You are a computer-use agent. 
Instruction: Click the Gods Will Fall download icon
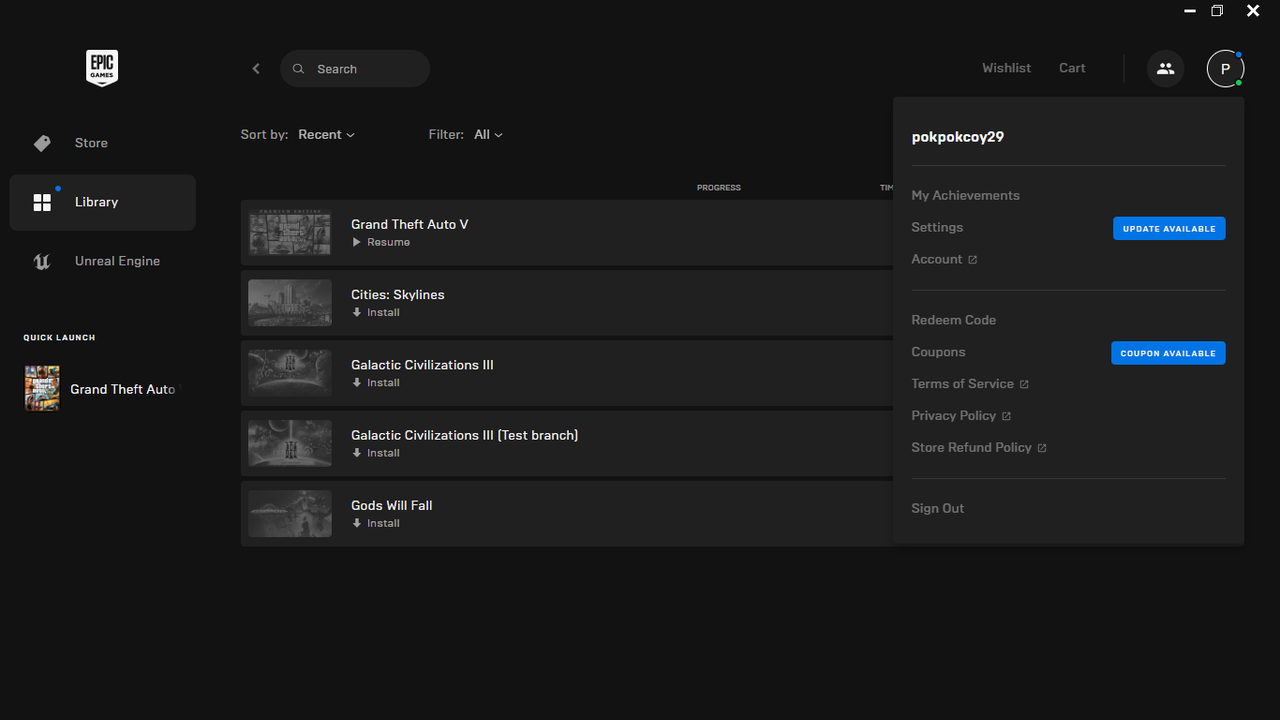point(357,523)
